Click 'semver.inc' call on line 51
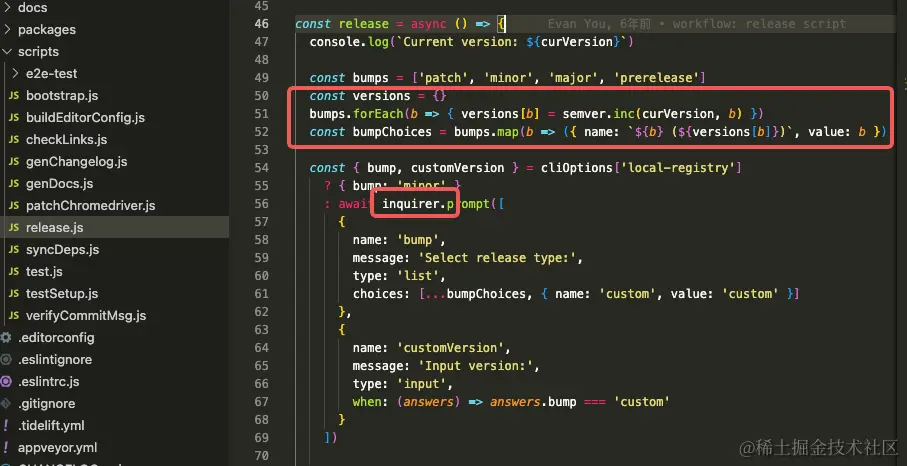This screenshot has height=466, width=907. (x=599, y=113)
